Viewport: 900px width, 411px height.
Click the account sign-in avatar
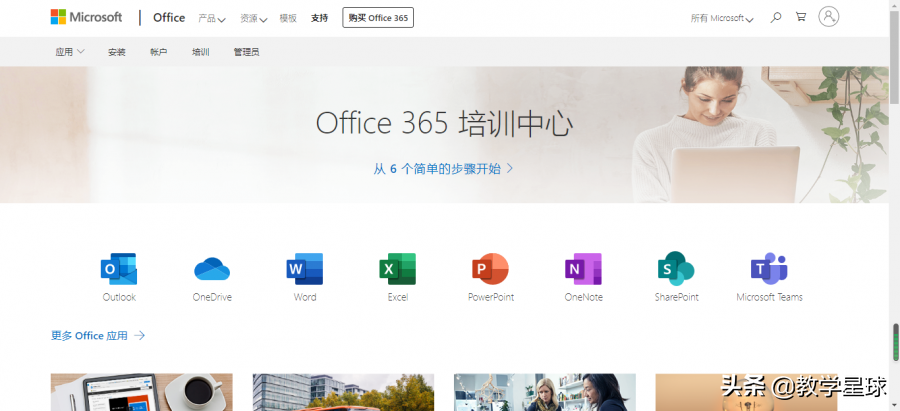coord(828,17)
